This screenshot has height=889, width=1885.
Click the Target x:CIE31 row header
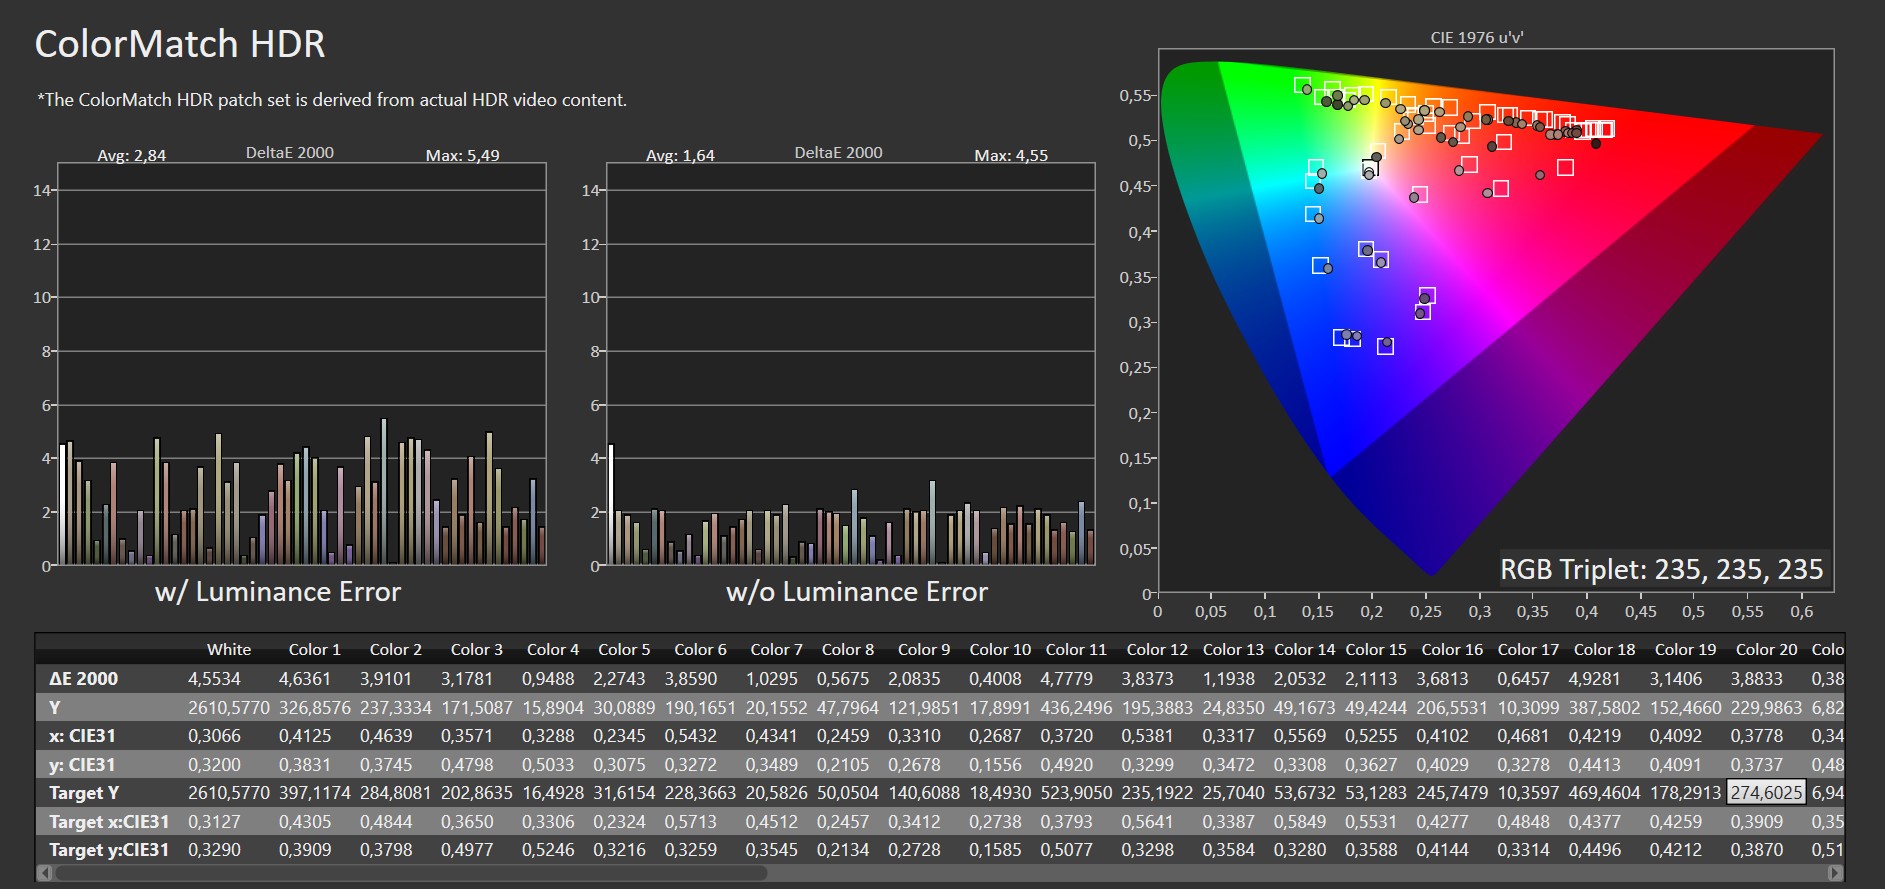109,822
